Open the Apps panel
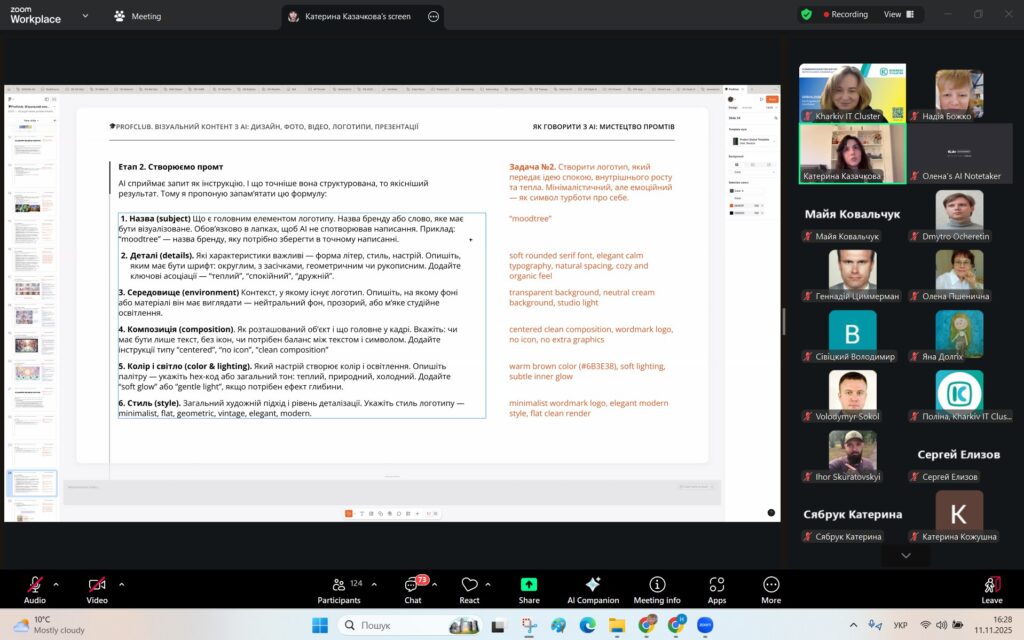Viewport: 1024px width, 640px height. pyautogui.click(x=716, y=585)
